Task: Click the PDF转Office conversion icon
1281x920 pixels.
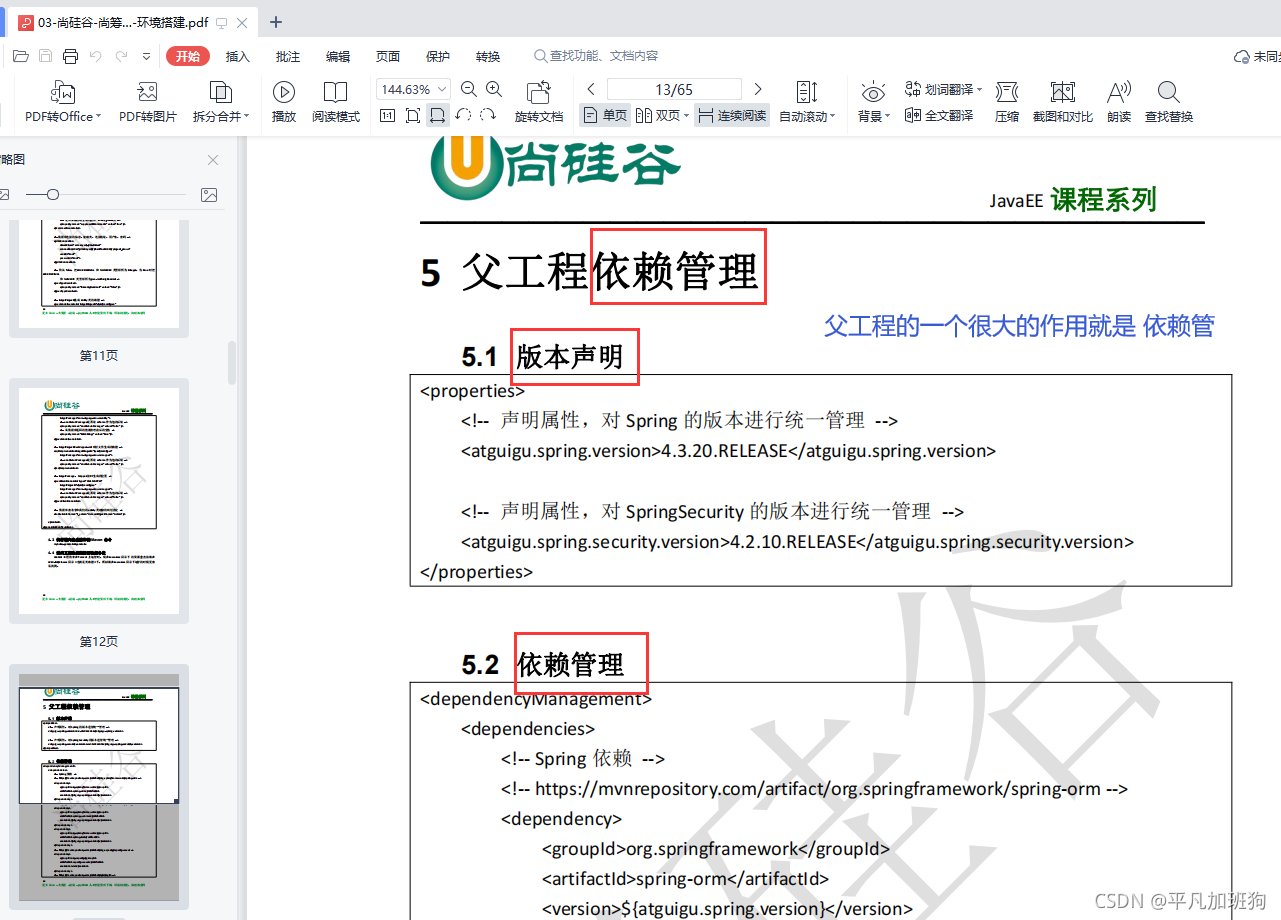Action: point(63,93)
